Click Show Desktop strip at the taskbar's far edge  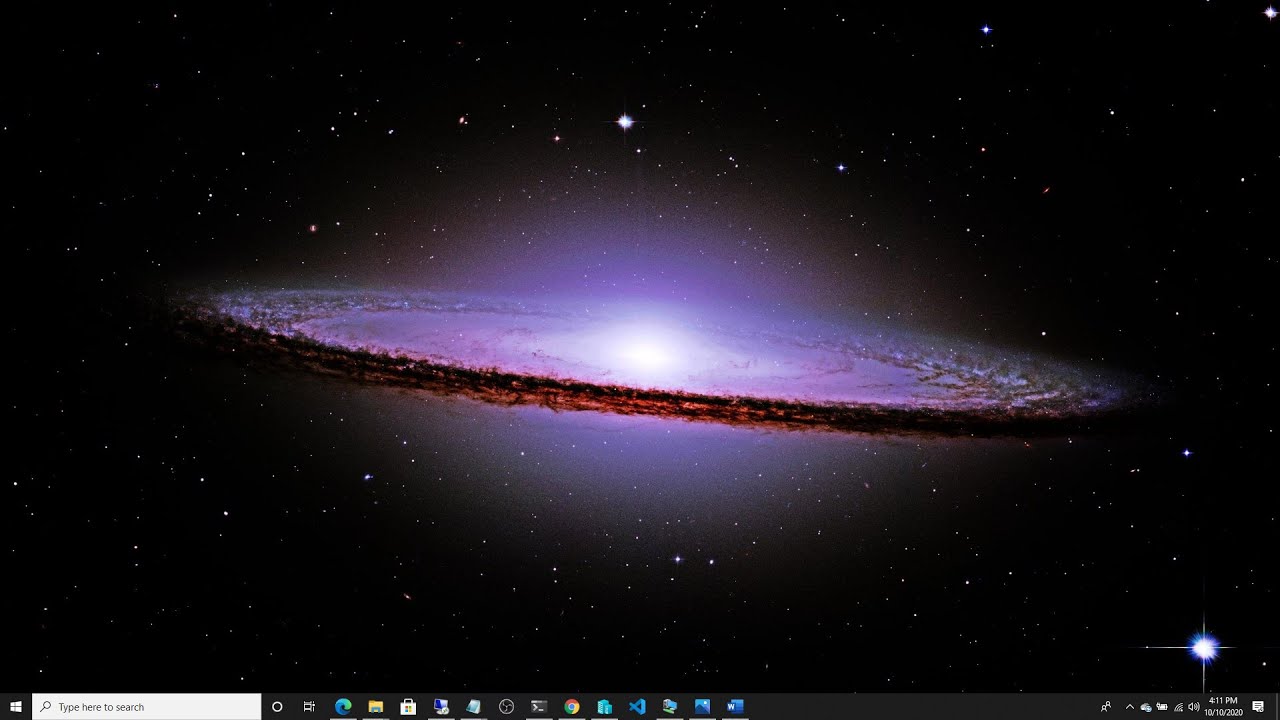click(x=1277, y=706)
